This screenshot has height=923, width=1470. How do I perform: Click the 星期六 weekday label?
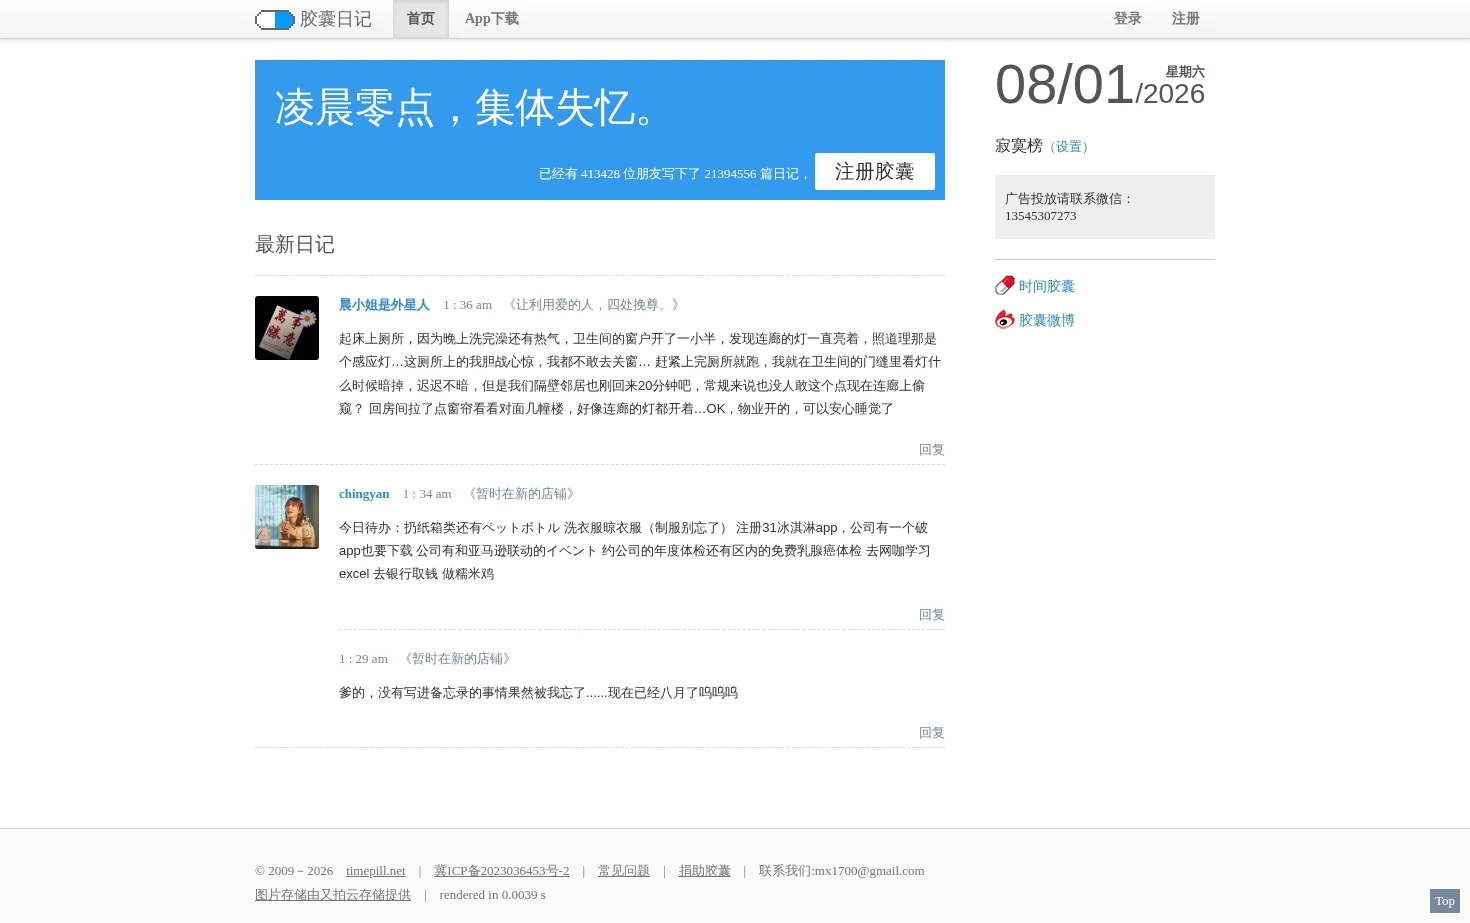[1185, 72]
